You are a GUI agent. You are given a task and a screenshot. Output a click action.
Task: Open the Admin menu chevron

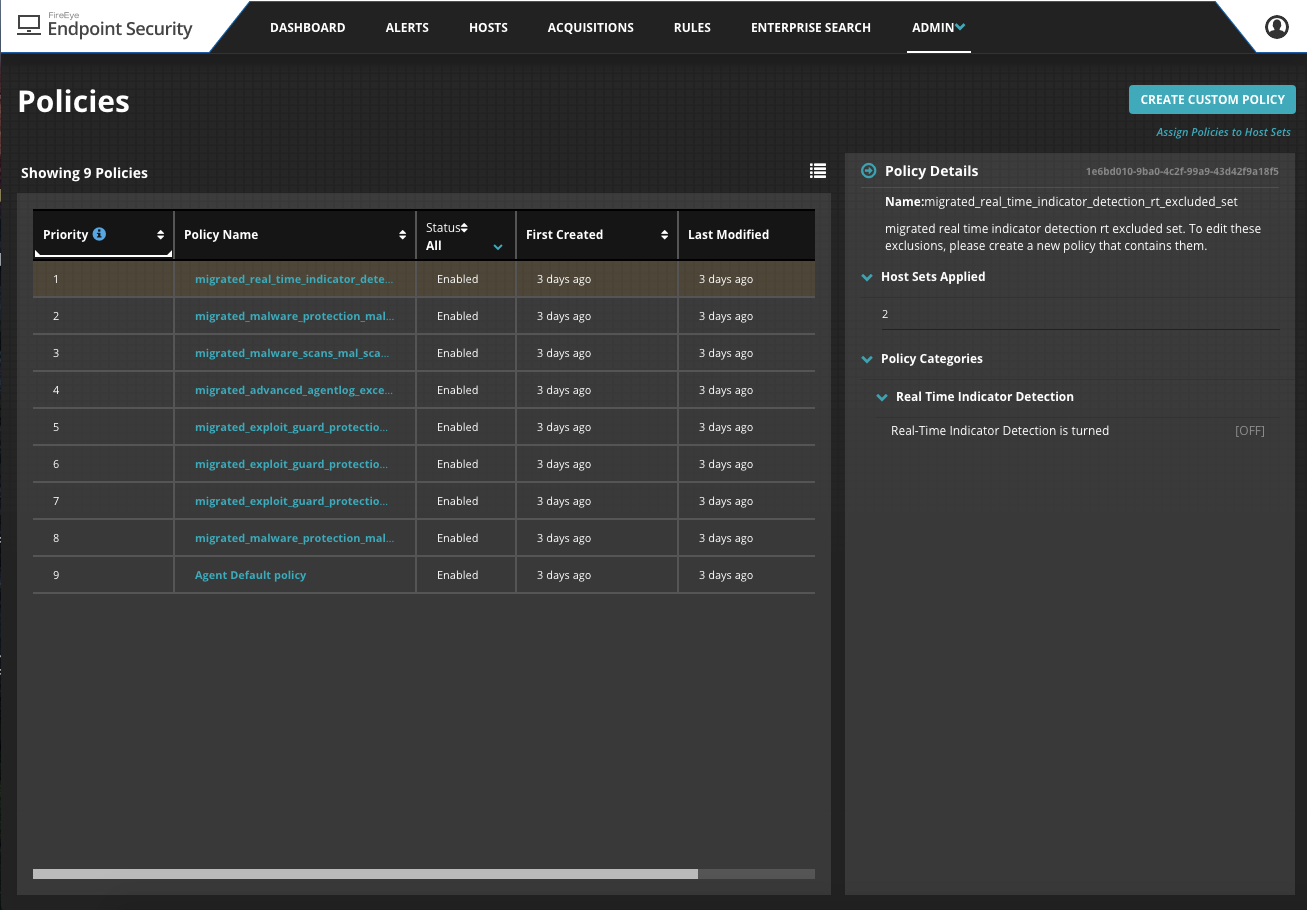(x=960, y=27)
